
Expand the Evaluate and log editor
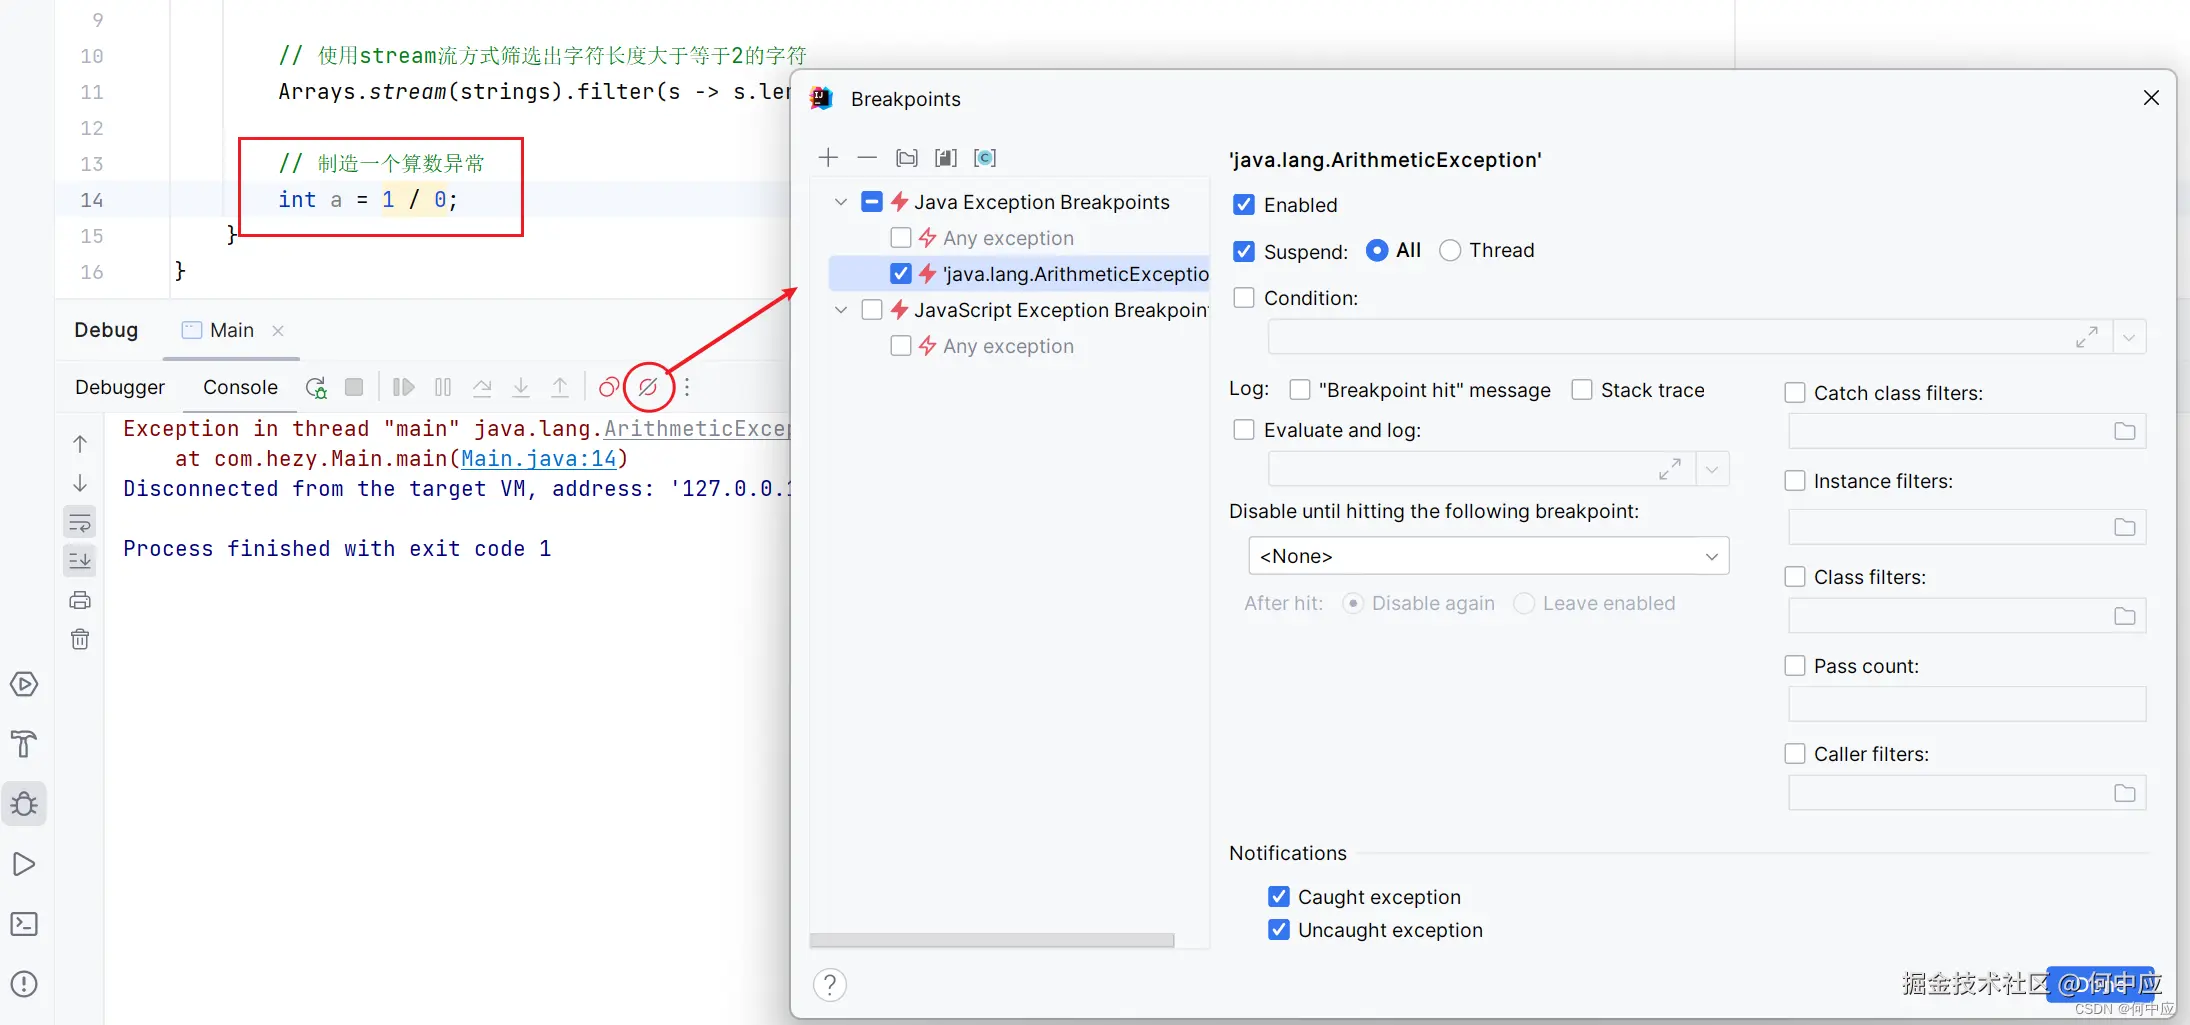click(1670, 469)
